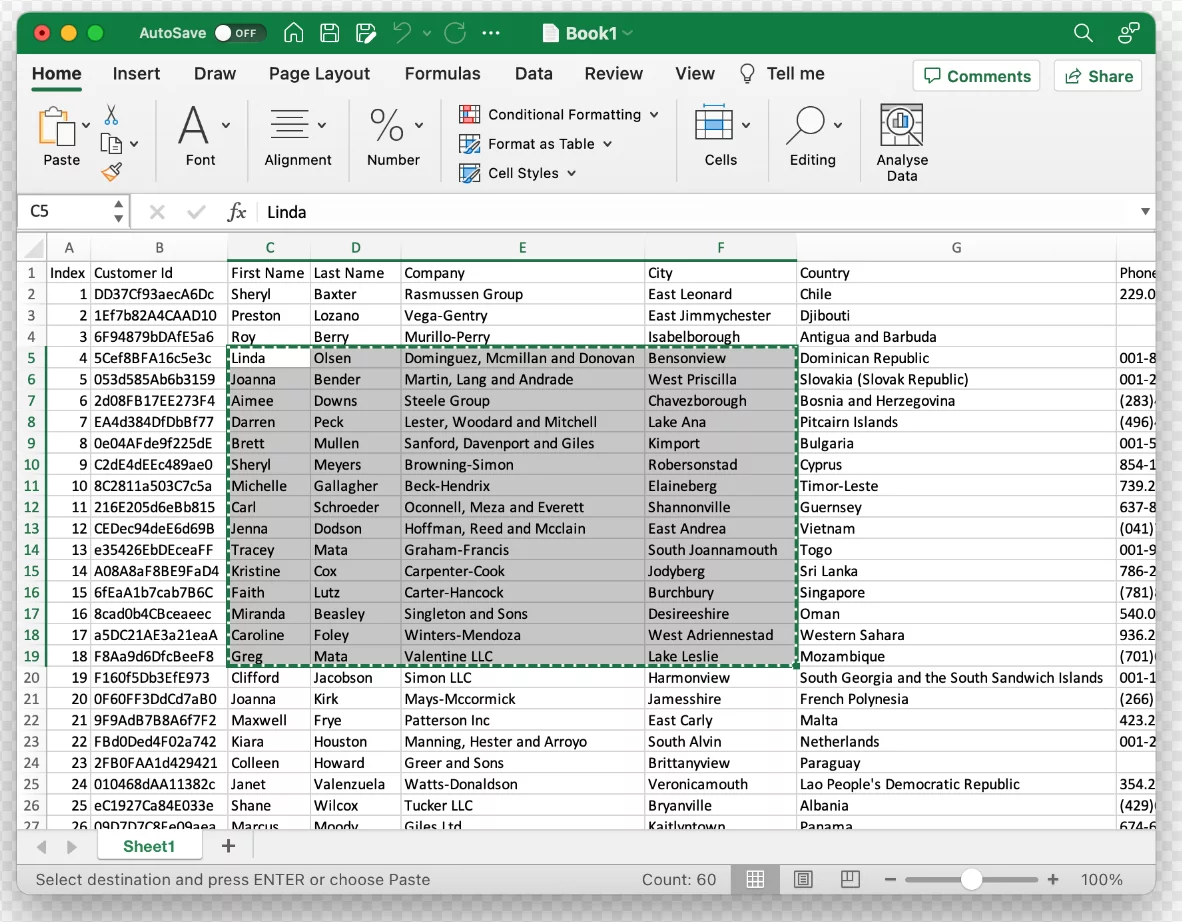Viewport: 1182px width, 922px height.
Task: Click the cell containing Rasmussen Group
Action: [x=522, y=294]
